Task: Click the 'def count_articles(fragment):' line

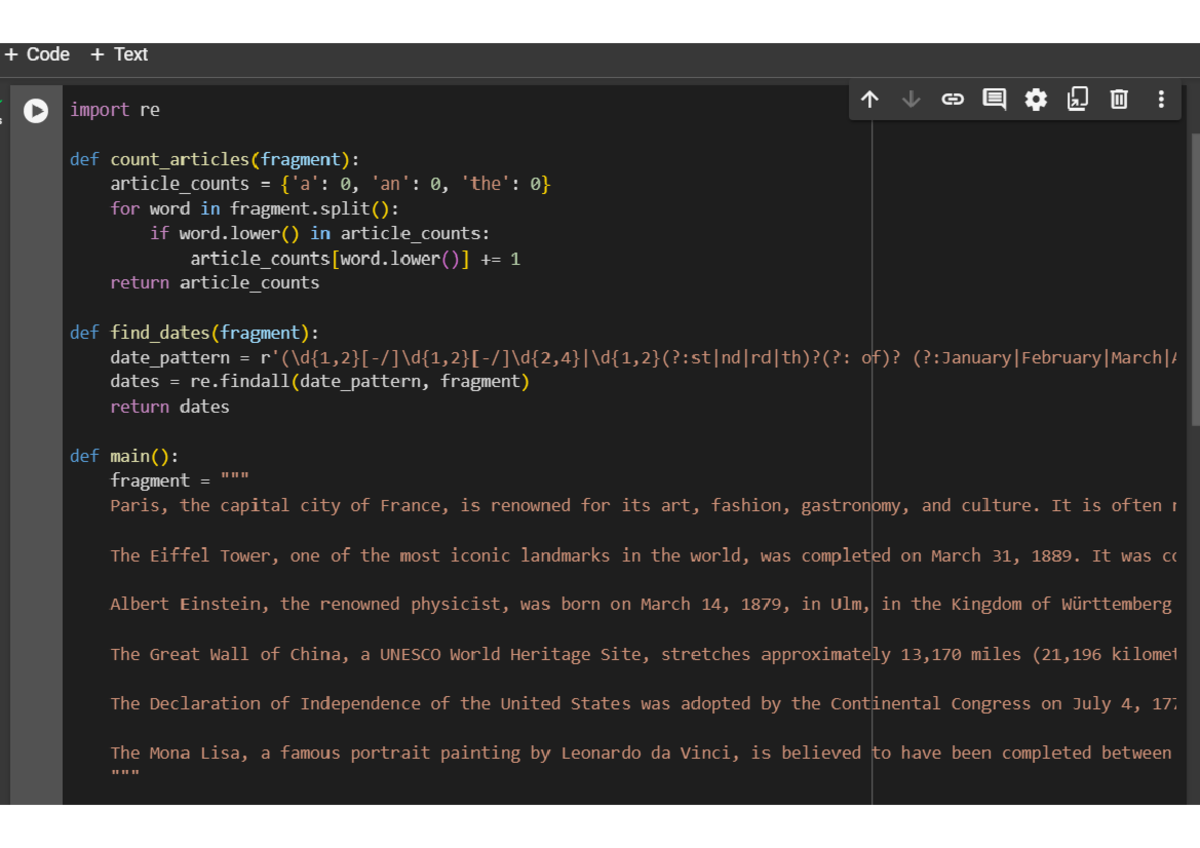Action: tap(214, 160)
